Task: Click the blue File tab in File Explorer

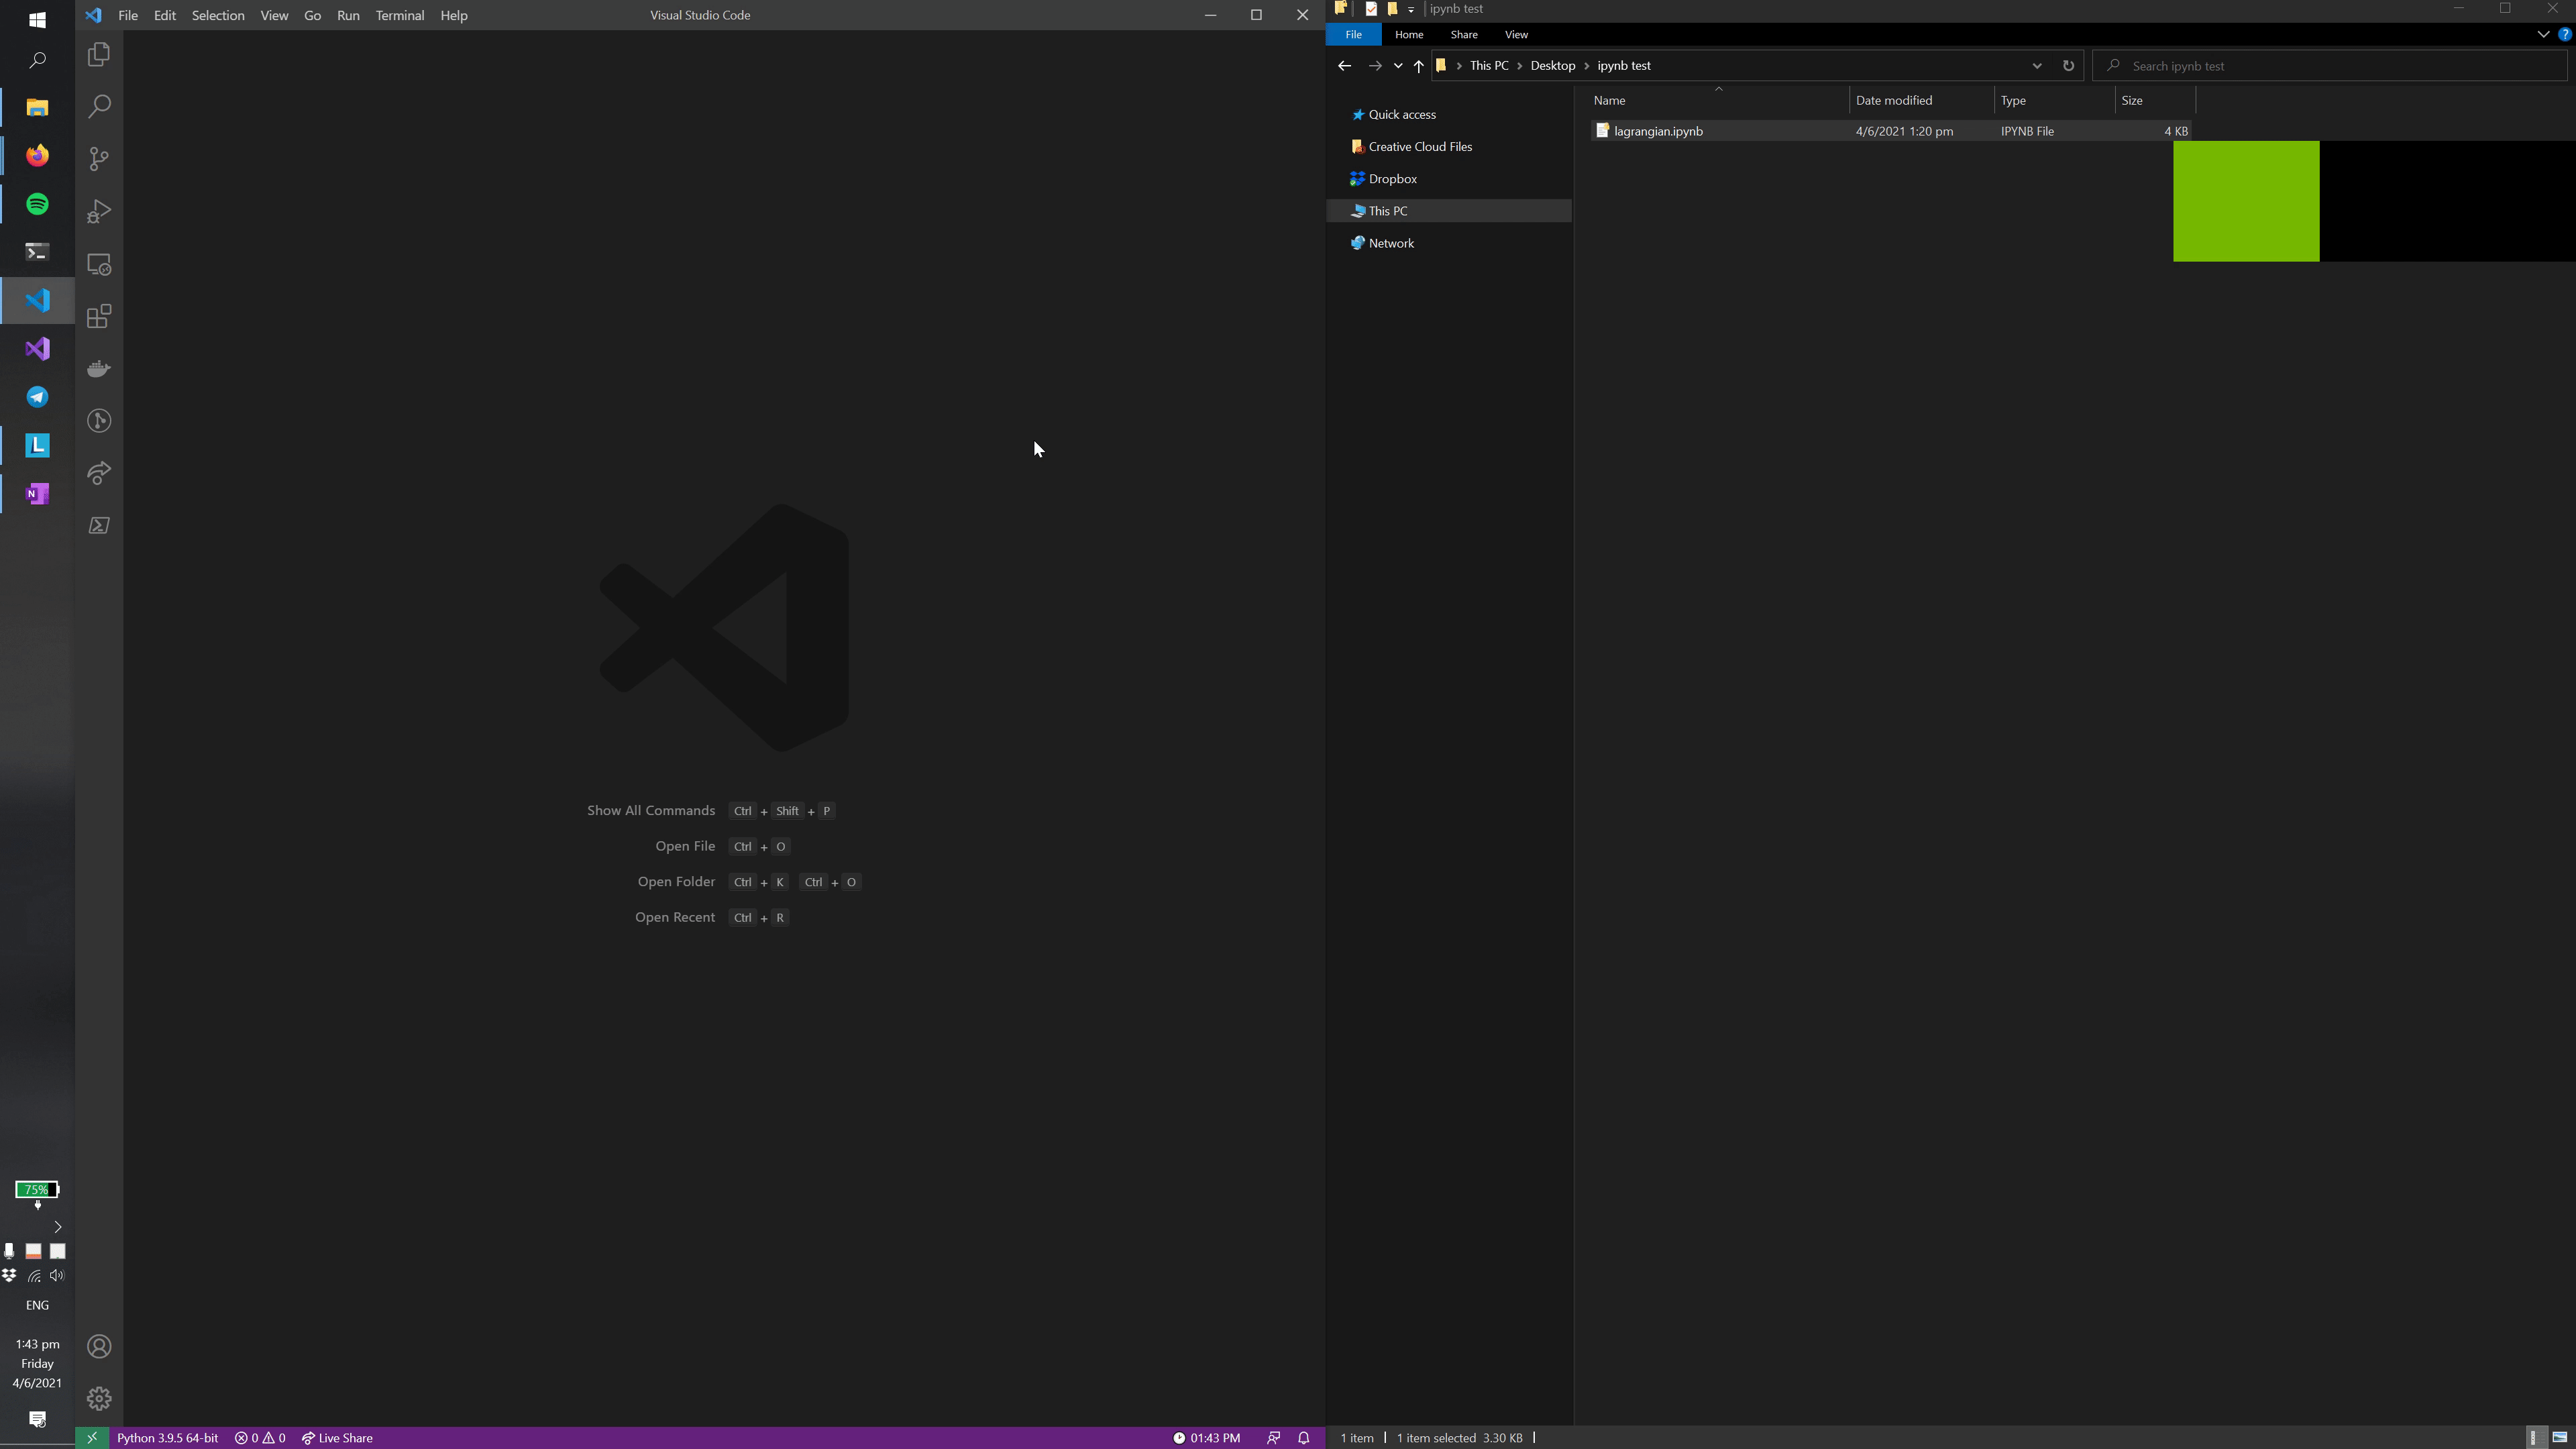Action: pyautogui.click(x=1353, y=34)
